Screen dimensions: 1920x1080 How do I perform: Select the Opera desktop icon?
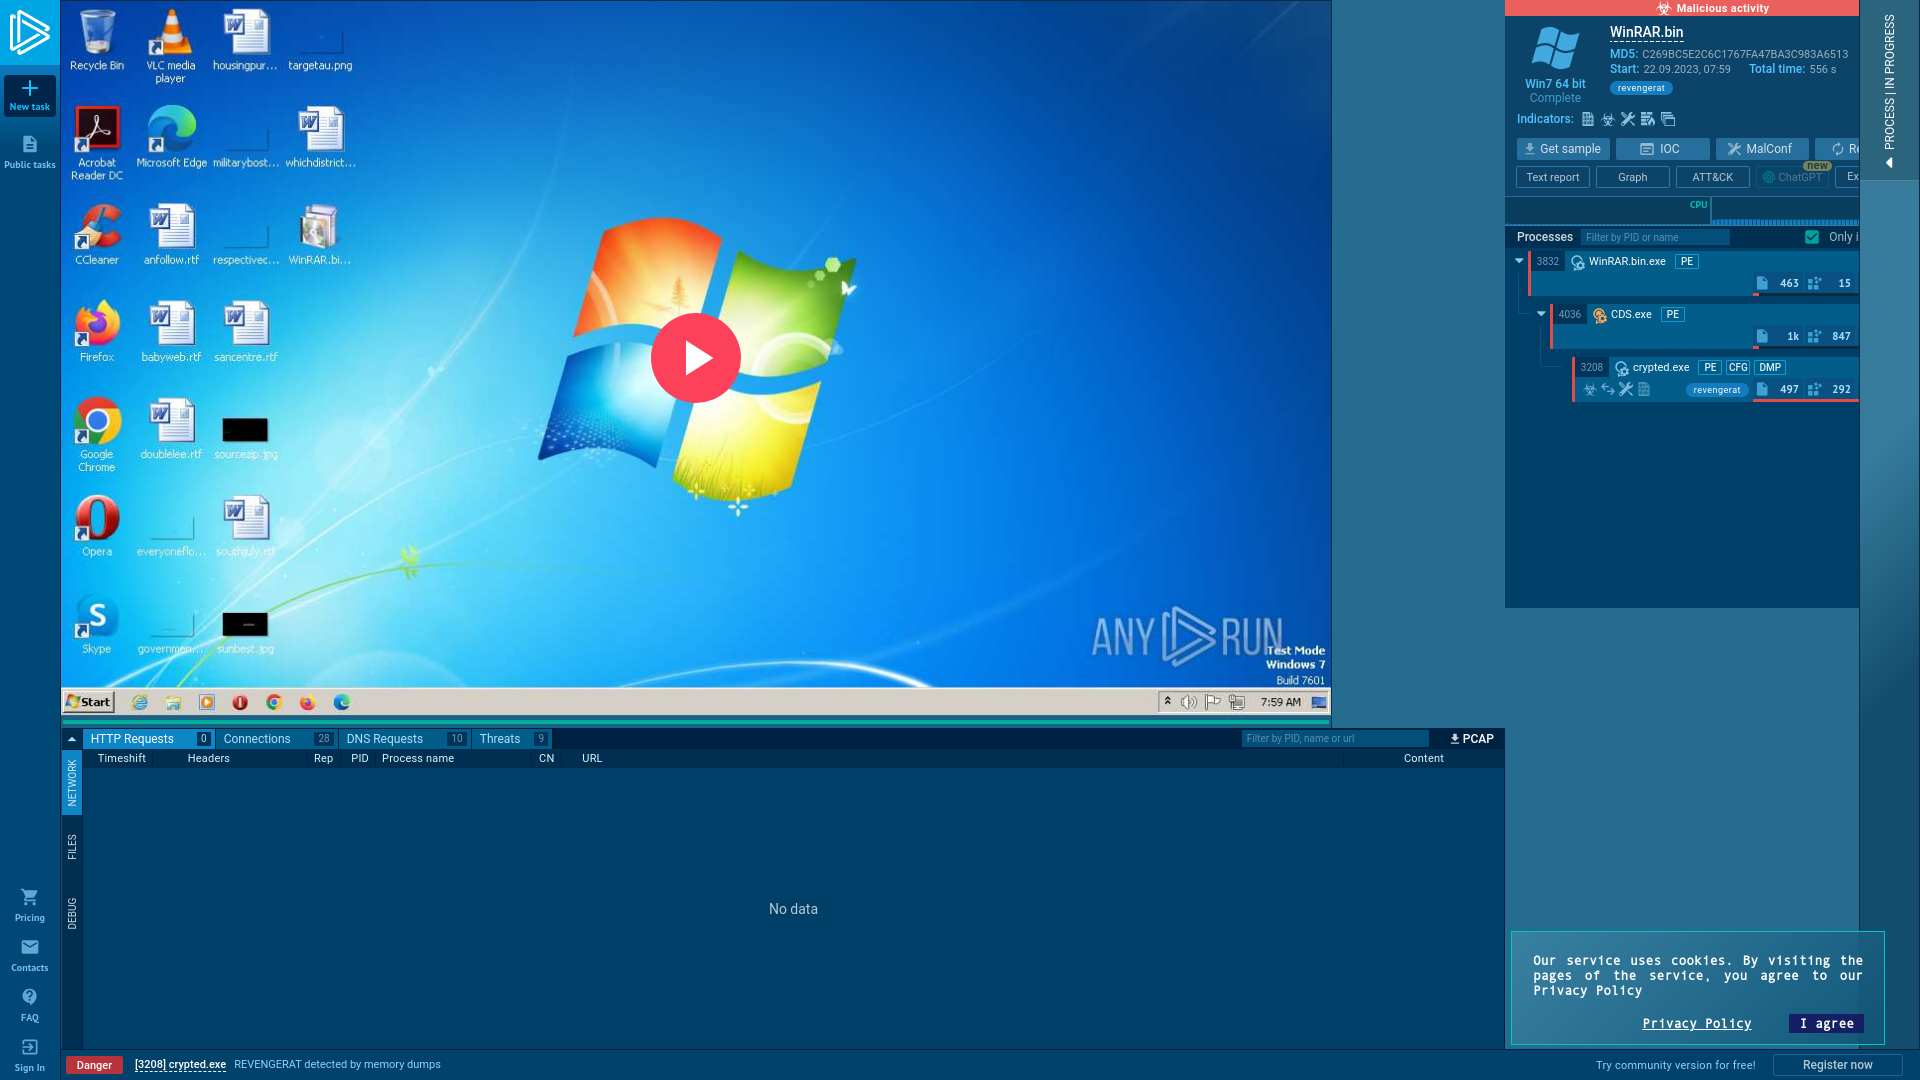point(97,525)
